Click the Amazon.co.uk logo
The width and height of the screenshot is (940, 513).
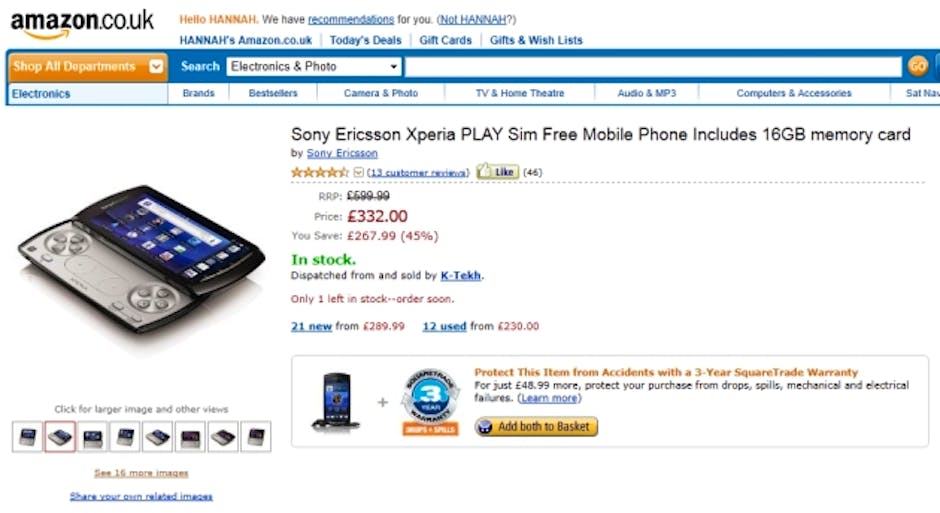coord(82,24)
